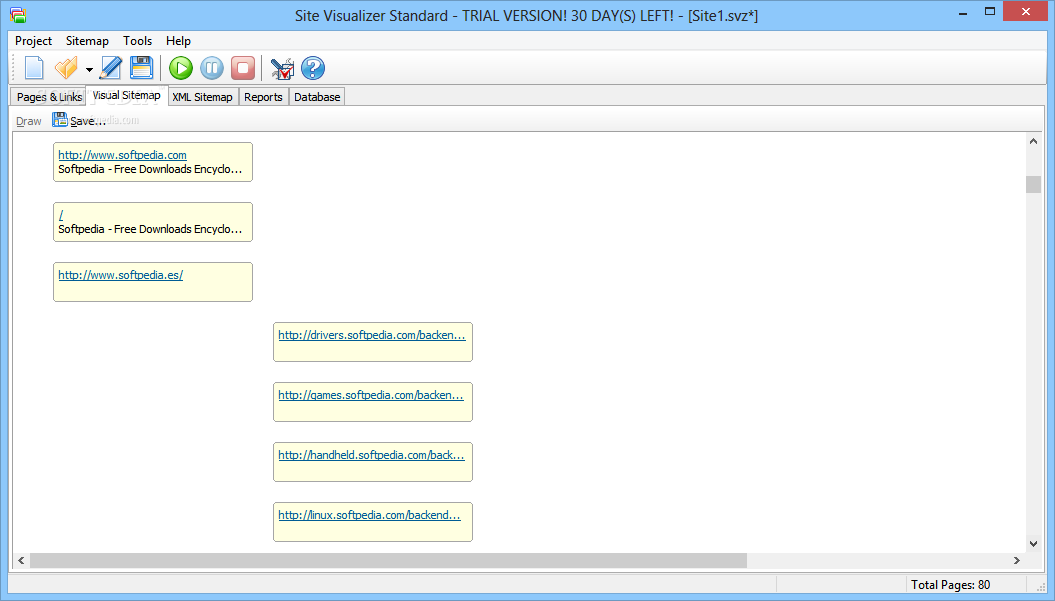Viewport: 1055px width, 601px height.
Task: Switch to the XML Sitemap tab
Action: click(203, 97)
